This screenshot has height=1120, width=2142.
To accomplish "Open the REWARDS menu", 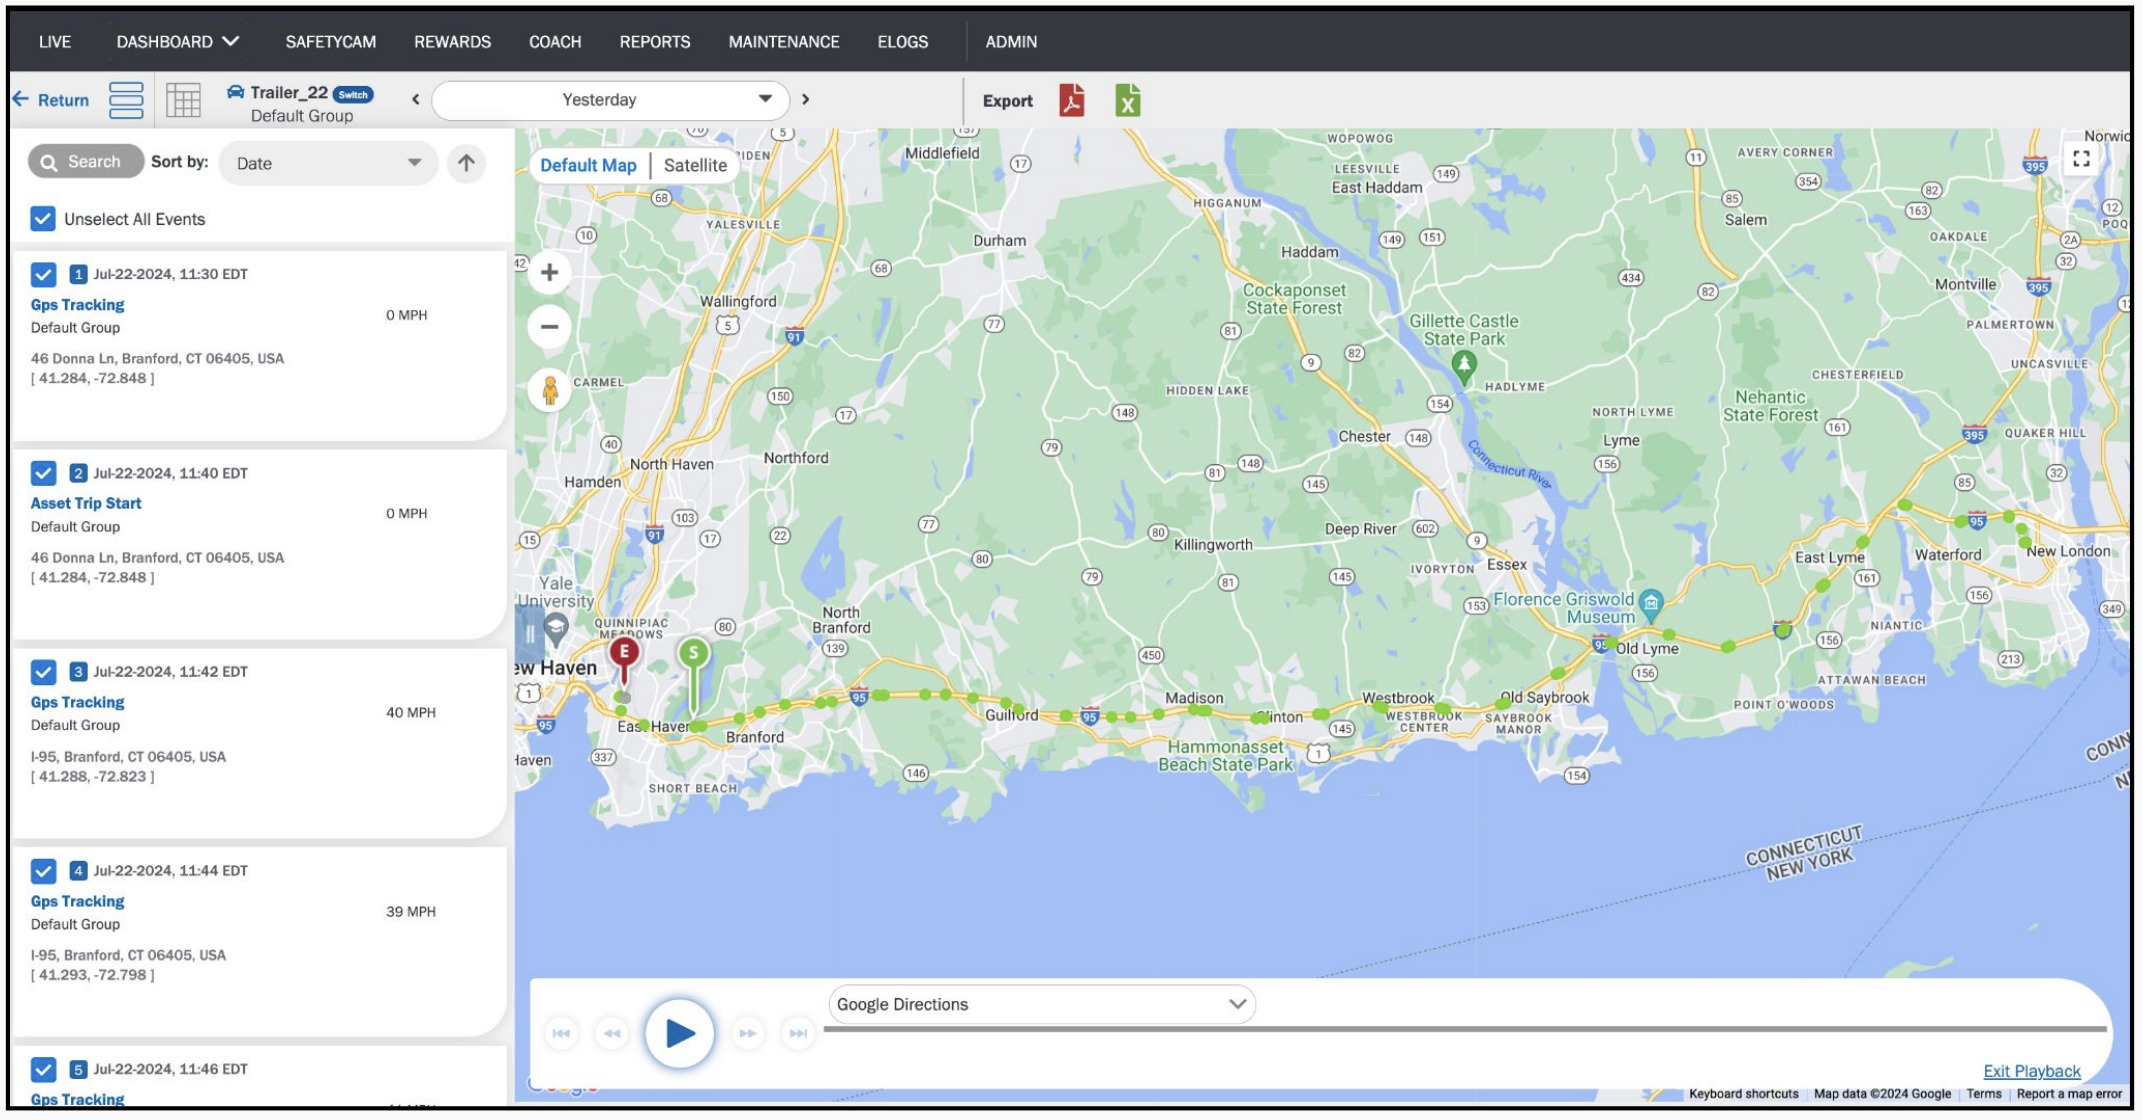I will (x=452, y=41).
